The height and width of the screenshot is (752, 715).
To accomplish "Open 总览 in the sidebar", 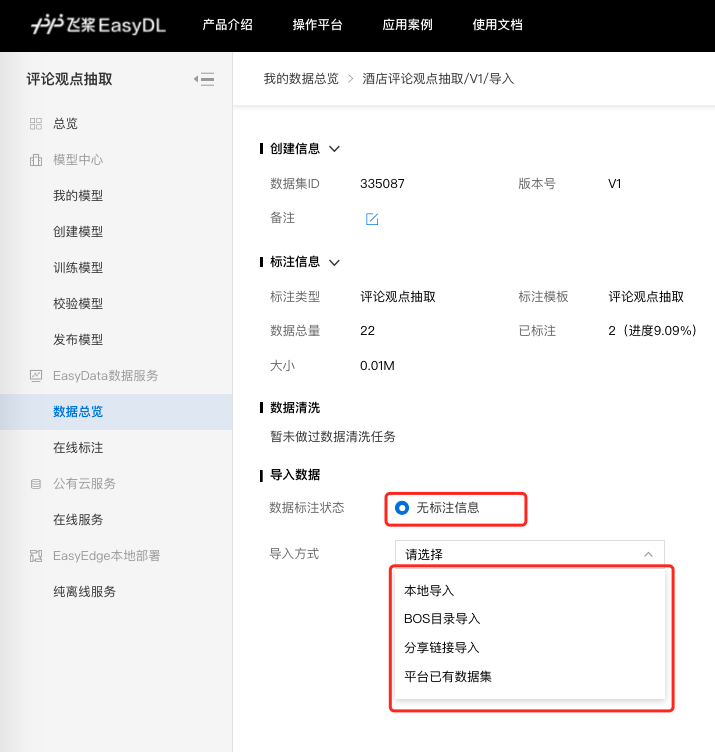I will pos(65,124).
